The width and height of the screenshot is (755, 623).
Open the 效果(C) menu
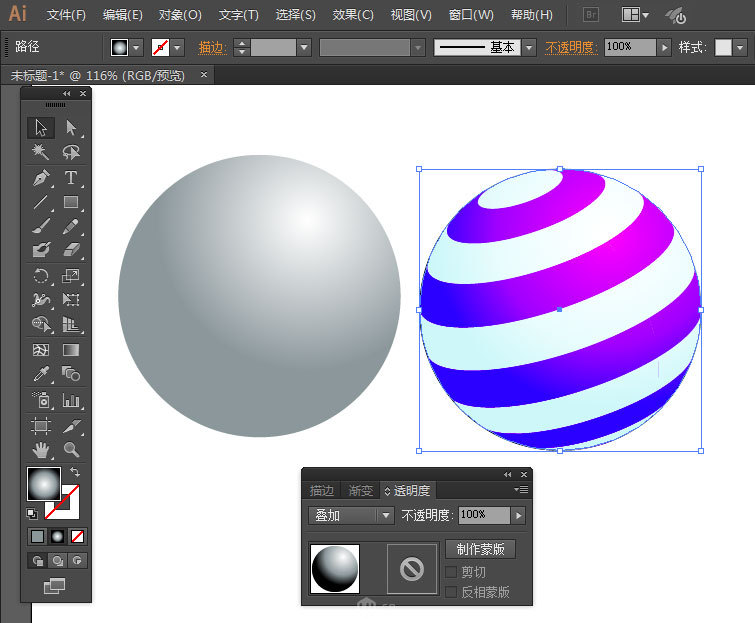click(x=353, y=15)
